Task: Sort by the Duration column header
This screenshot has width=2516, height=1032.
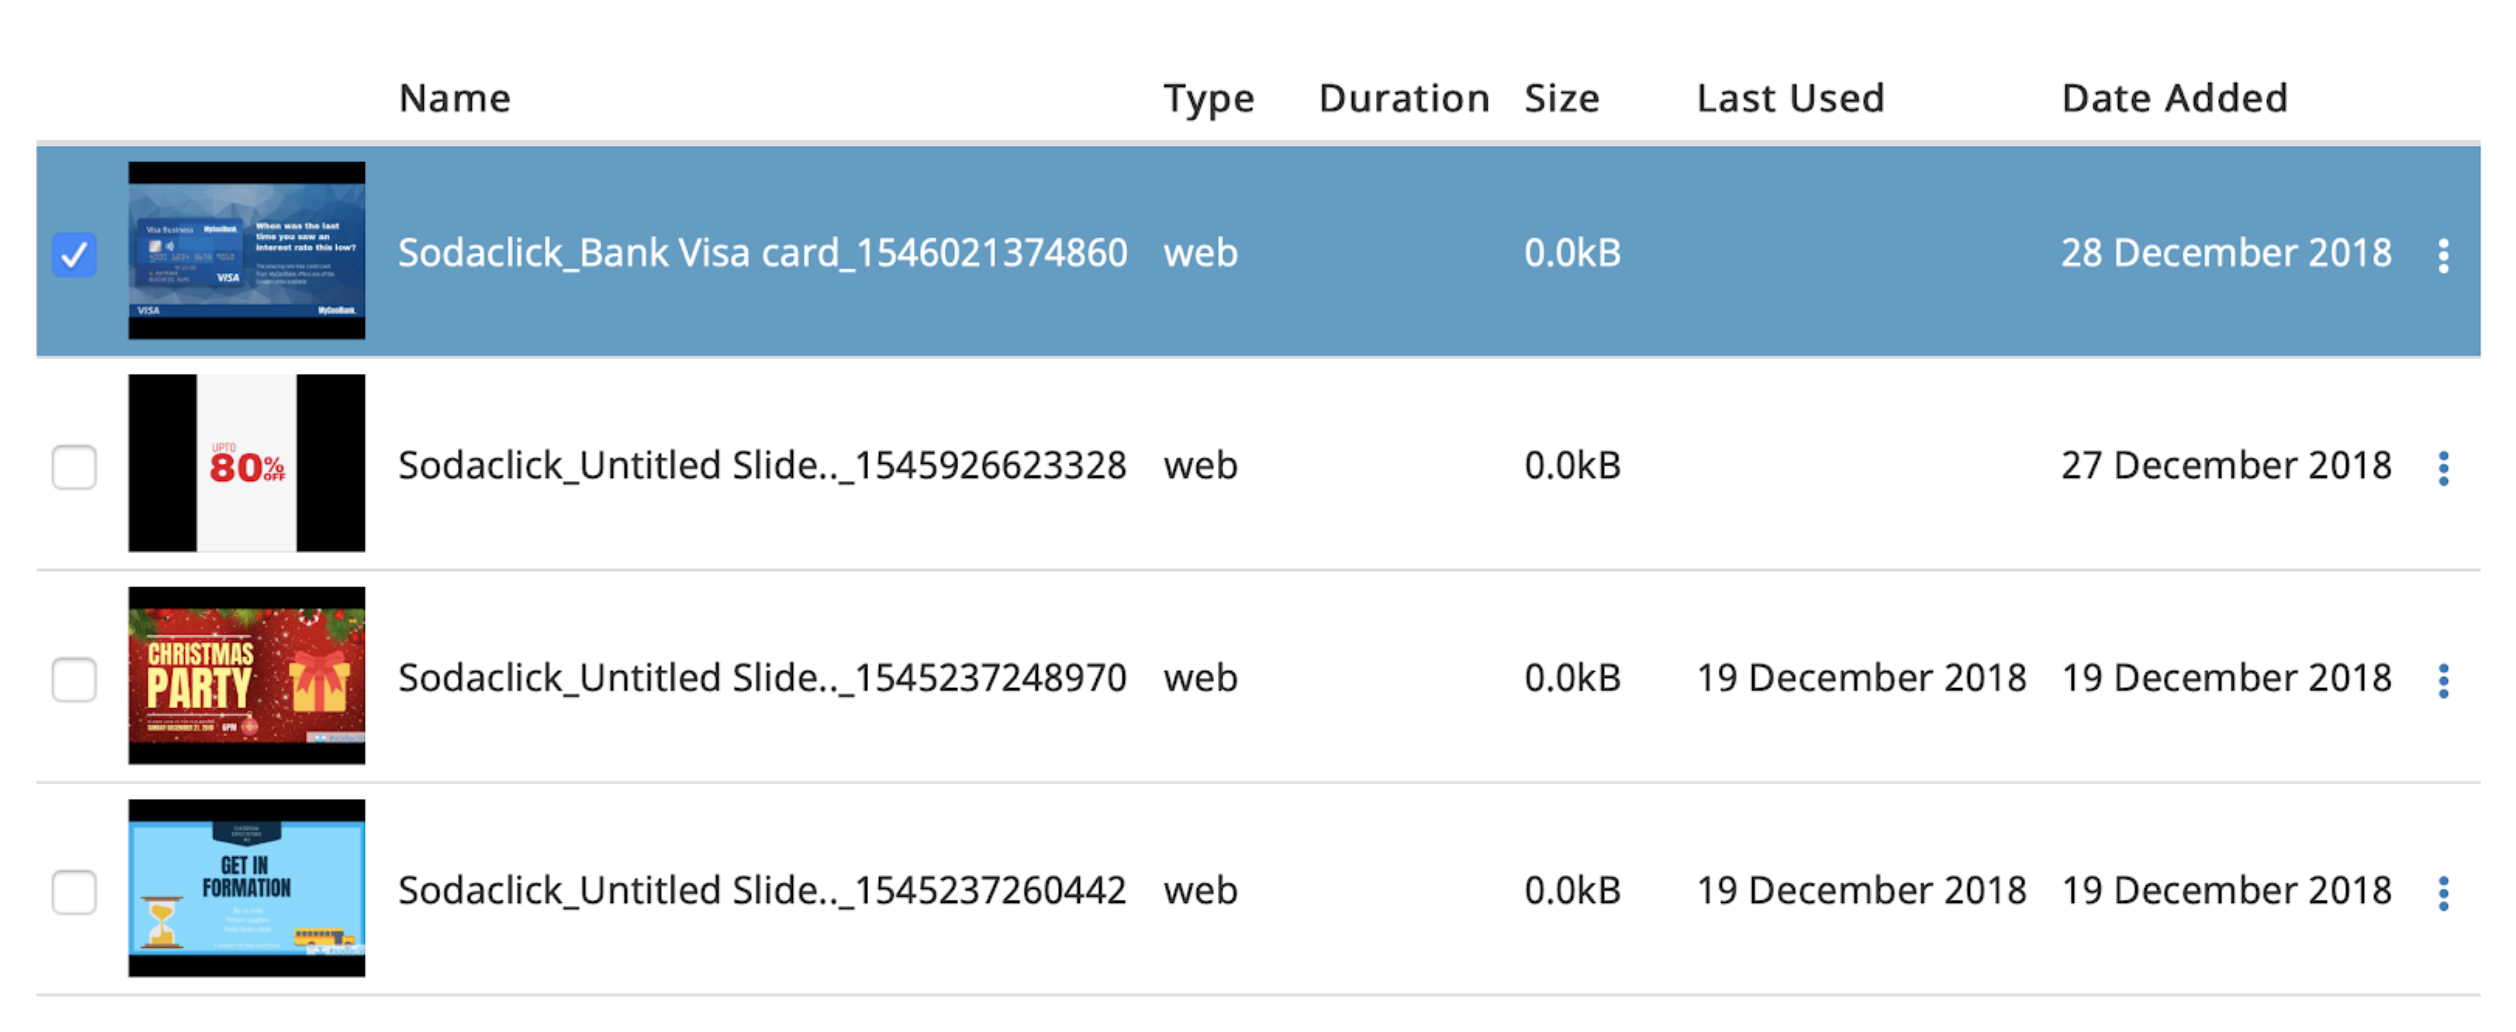Action: coord(1403,98)
